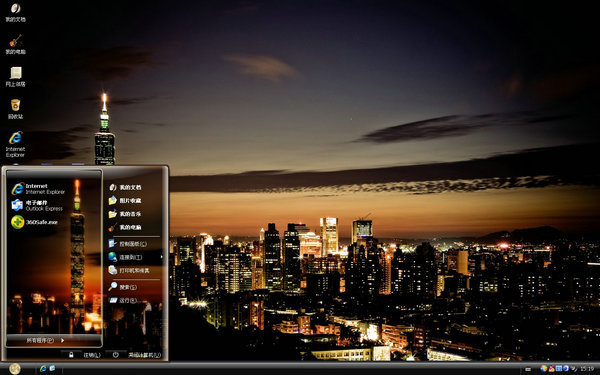The image size is (600, 375).
Task: Open Control Panel from Start menu
Action: pos(128,244)
